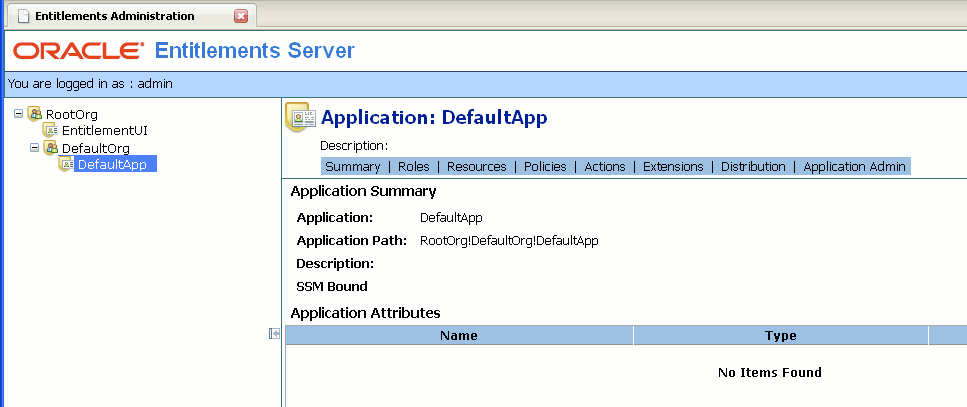This screenshot has width=967, height=407.
Task: Select RootOrg in the tree
Action: tap(72, 115)
